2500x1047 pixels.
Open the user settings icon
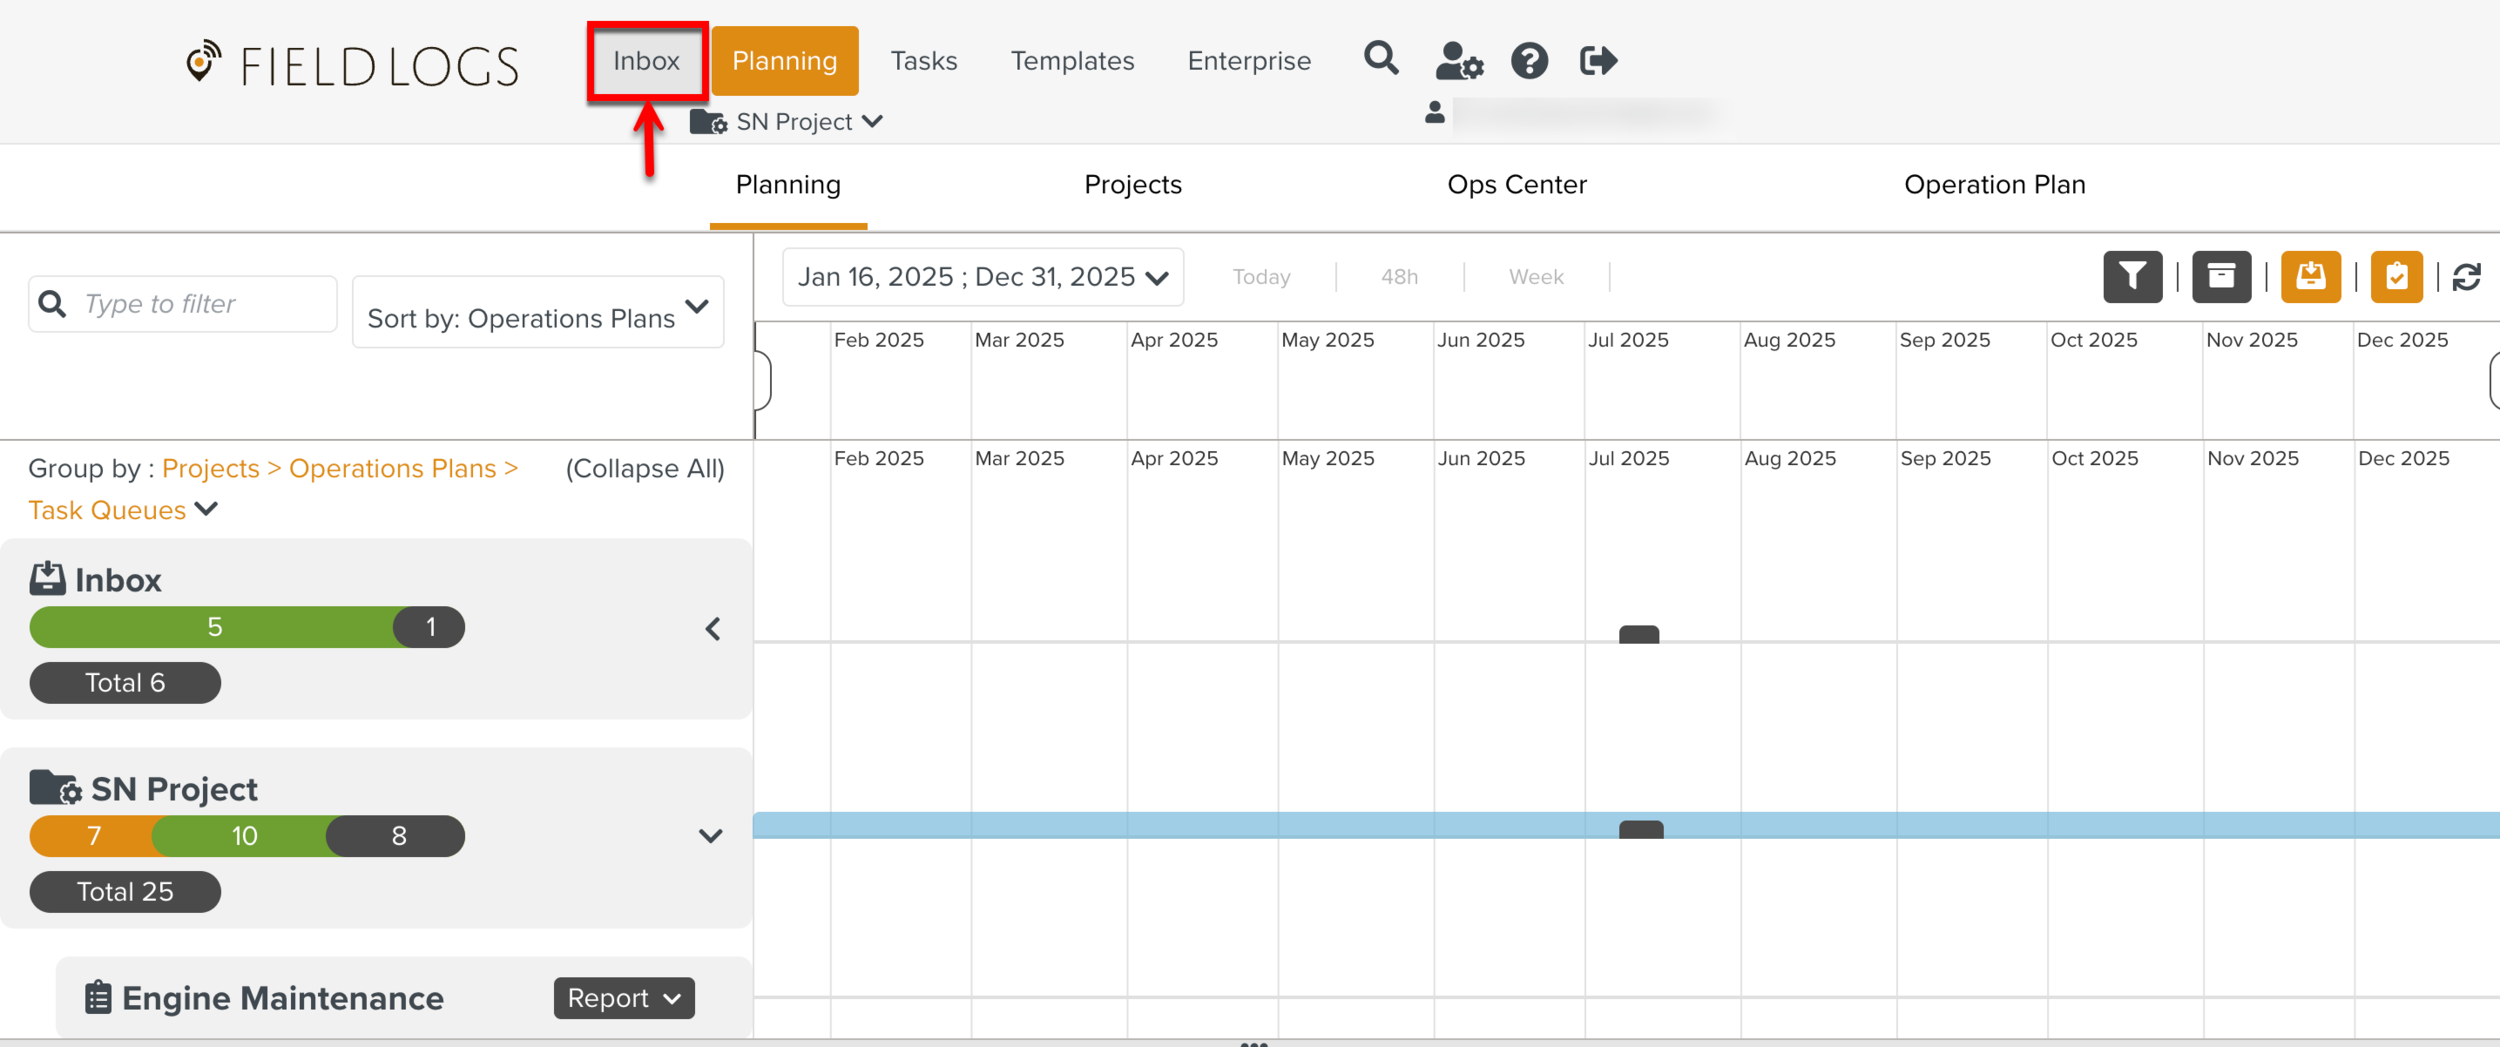[x=1458, y=61]
